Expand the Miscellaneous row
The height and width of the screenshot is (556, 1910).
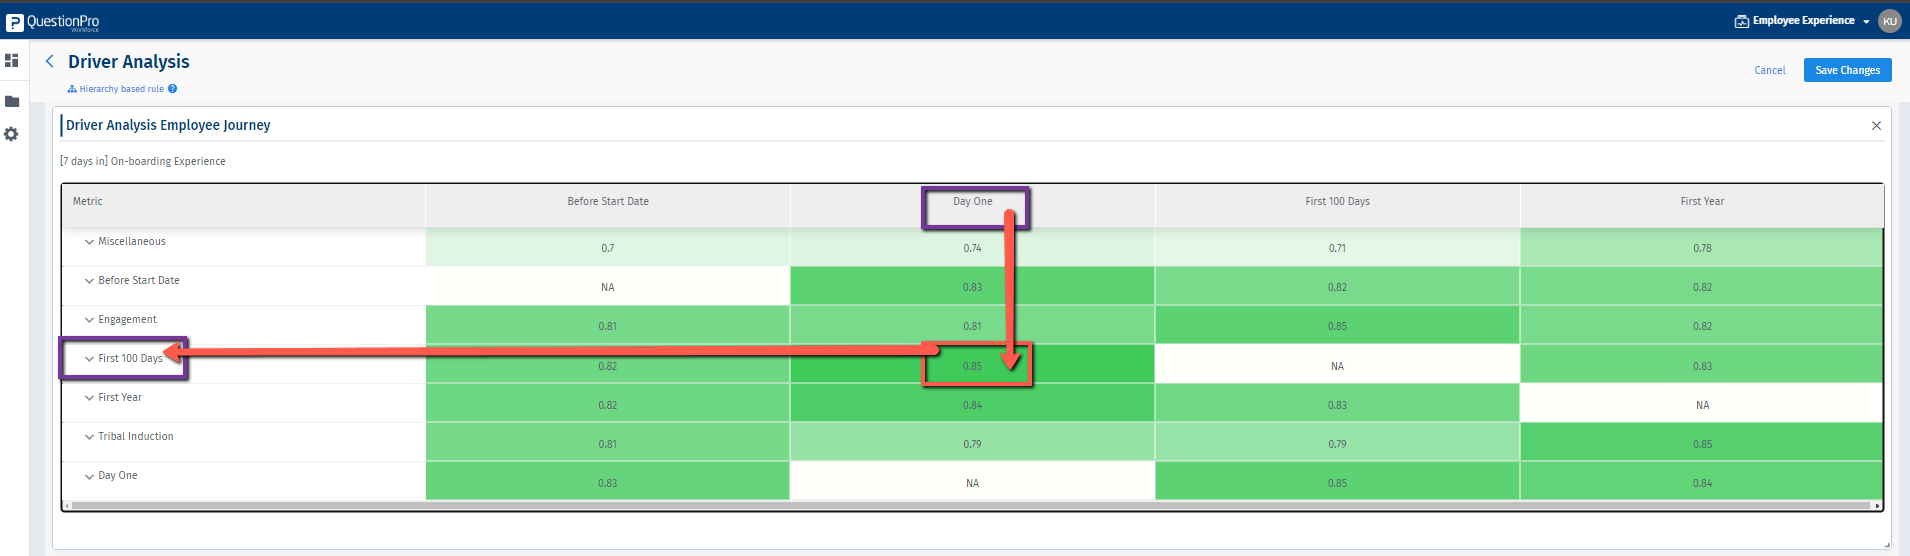pos(89,242)
